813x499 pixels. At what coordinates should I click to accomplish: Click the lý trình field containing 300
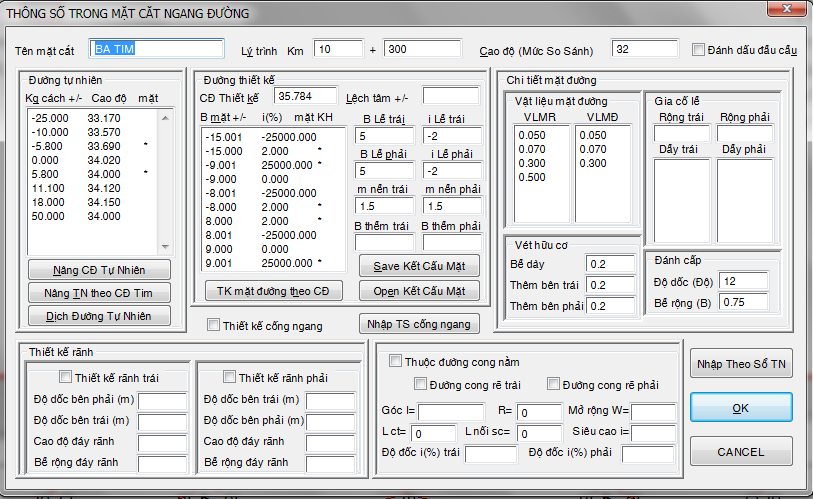[422, 49]
